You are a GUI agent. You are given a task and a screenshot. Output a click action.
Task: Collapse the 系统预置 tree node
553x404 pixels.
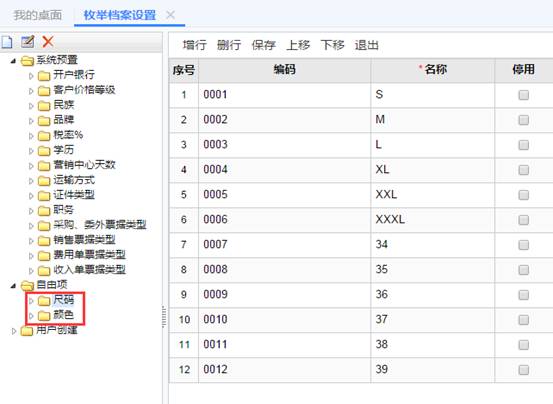pos(13,61)
